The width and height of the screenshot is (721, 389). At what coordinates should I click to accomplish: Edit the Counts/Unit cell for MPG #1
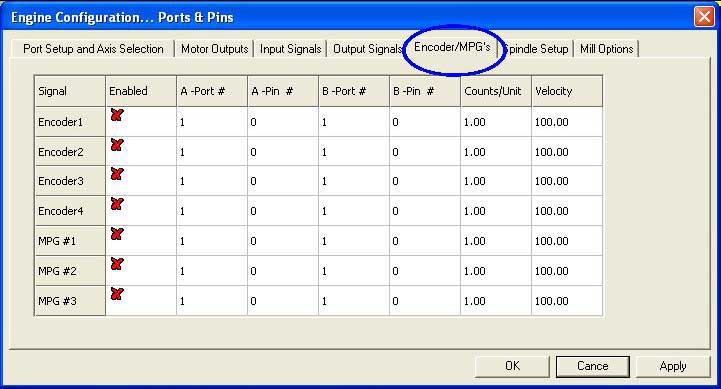(496, 241)
